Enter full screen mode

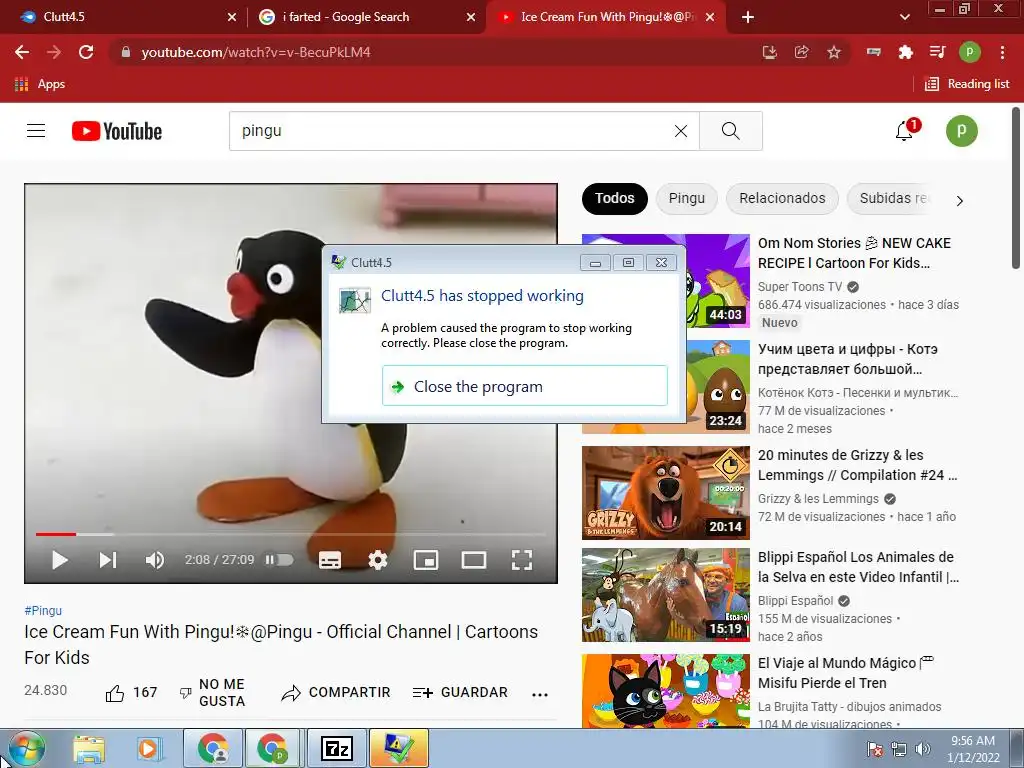coord(522,560)
